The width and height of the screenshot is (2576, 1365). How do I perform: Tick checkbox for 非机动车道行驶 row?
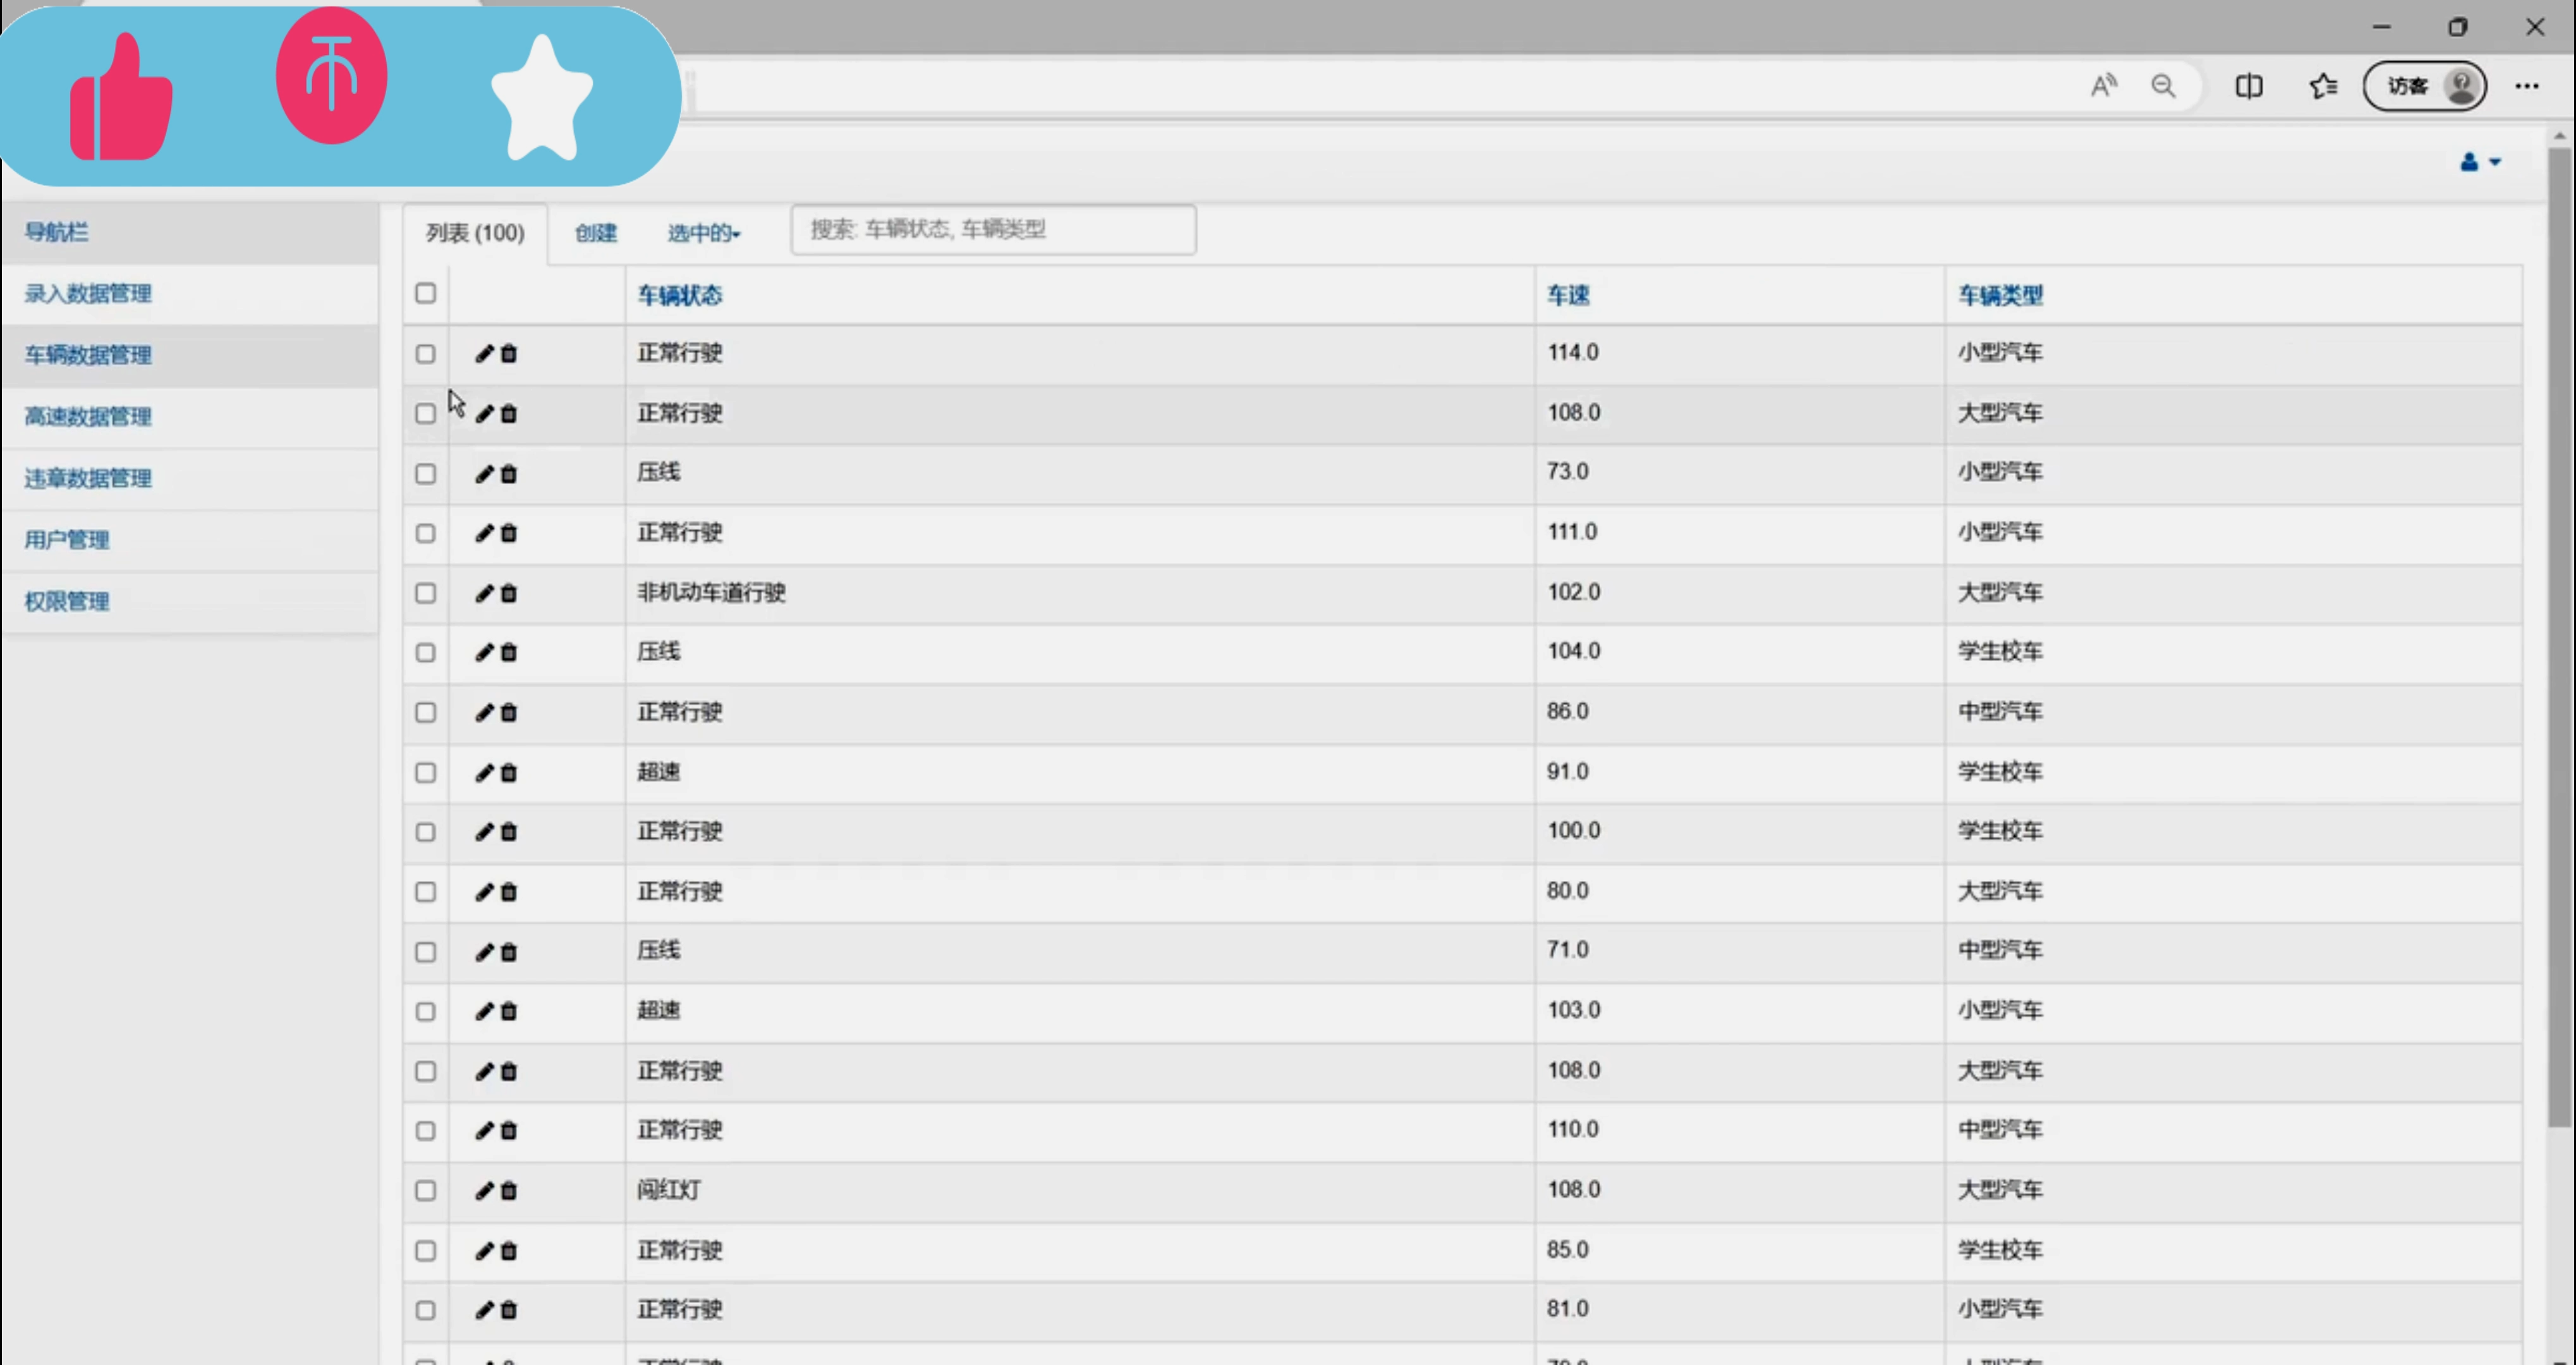coord(425,593)
